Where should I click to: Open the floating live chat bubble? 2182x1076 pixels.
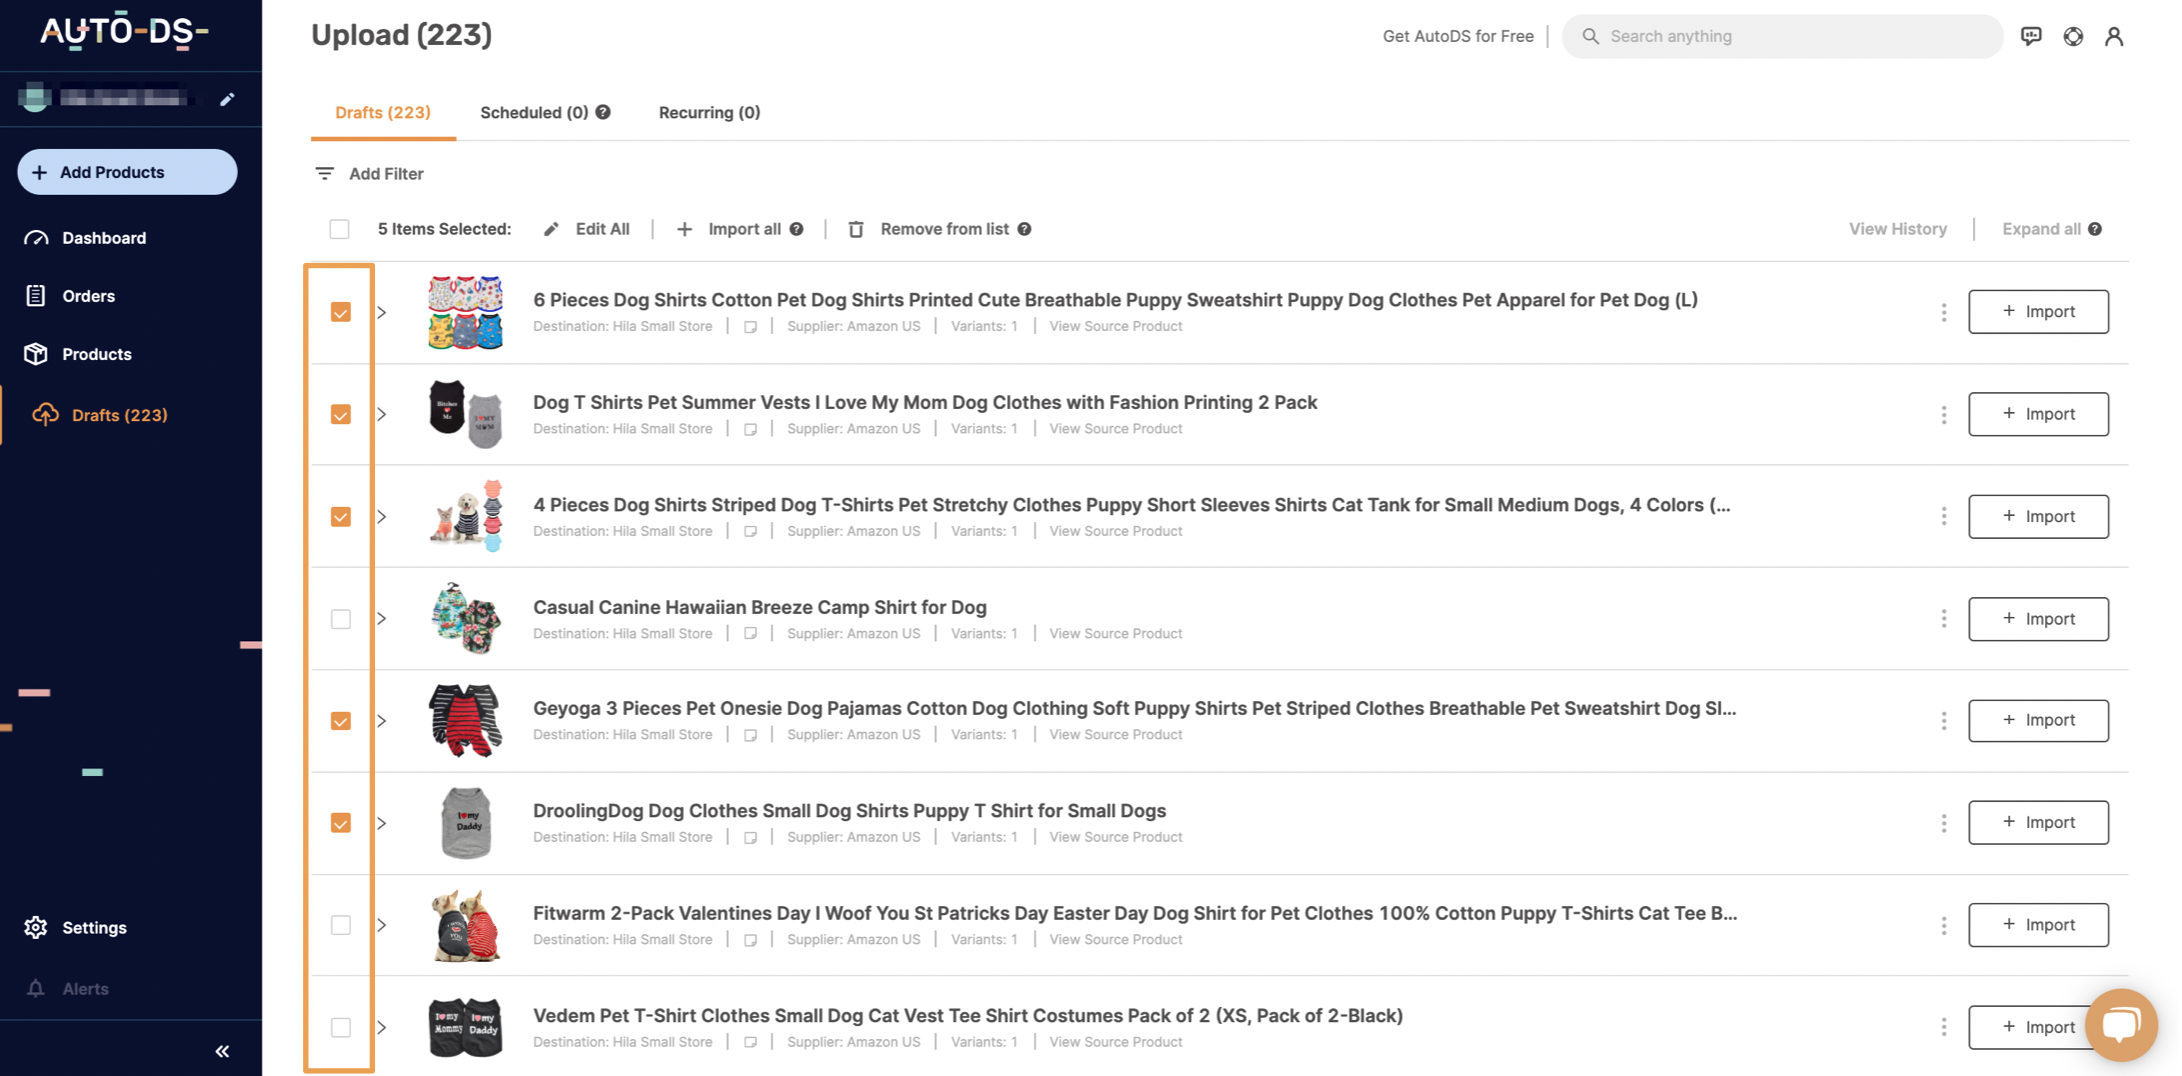point(2120,1025)
